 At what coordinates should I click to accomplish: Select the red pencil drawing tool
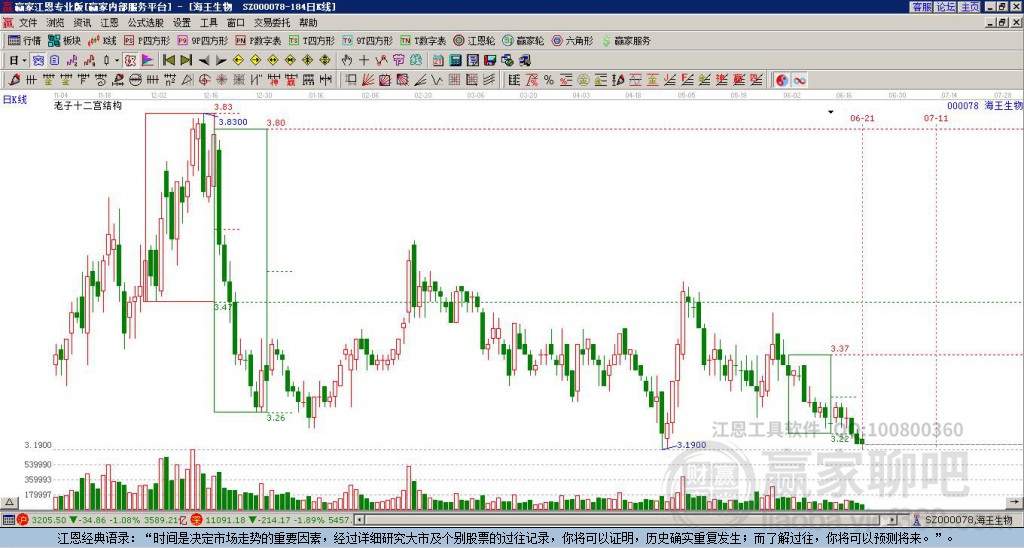coord(14,80)
